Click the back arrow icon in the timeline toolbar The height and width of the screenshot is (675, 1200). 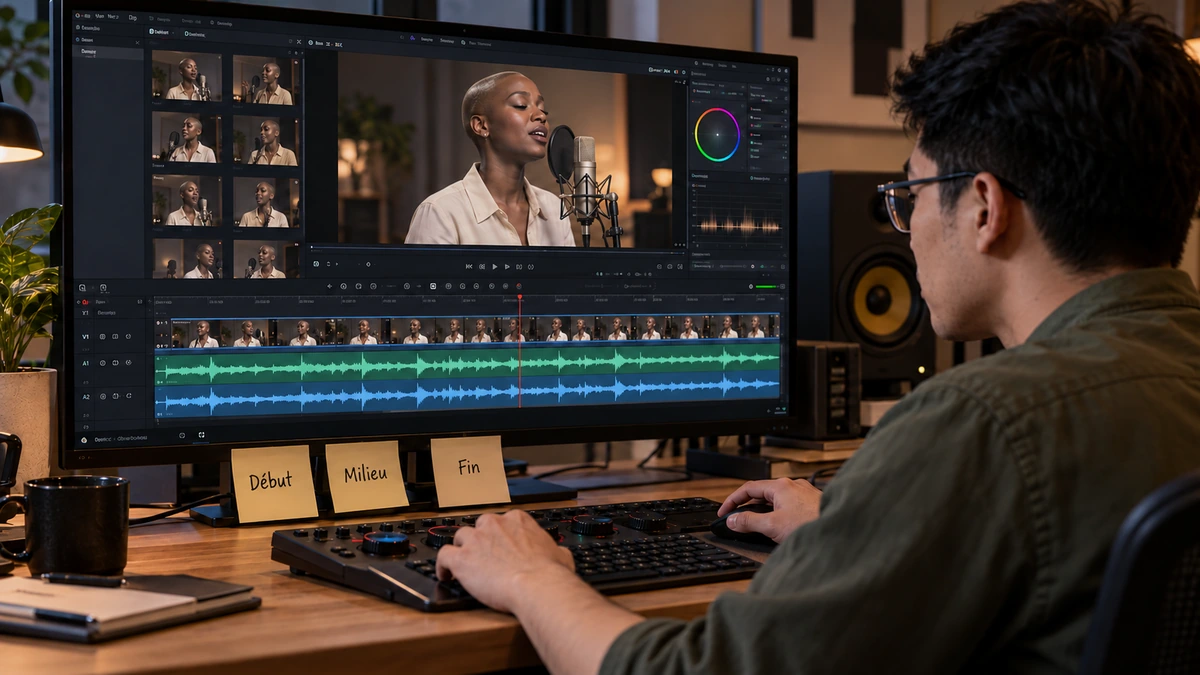[x=329, y=286]
